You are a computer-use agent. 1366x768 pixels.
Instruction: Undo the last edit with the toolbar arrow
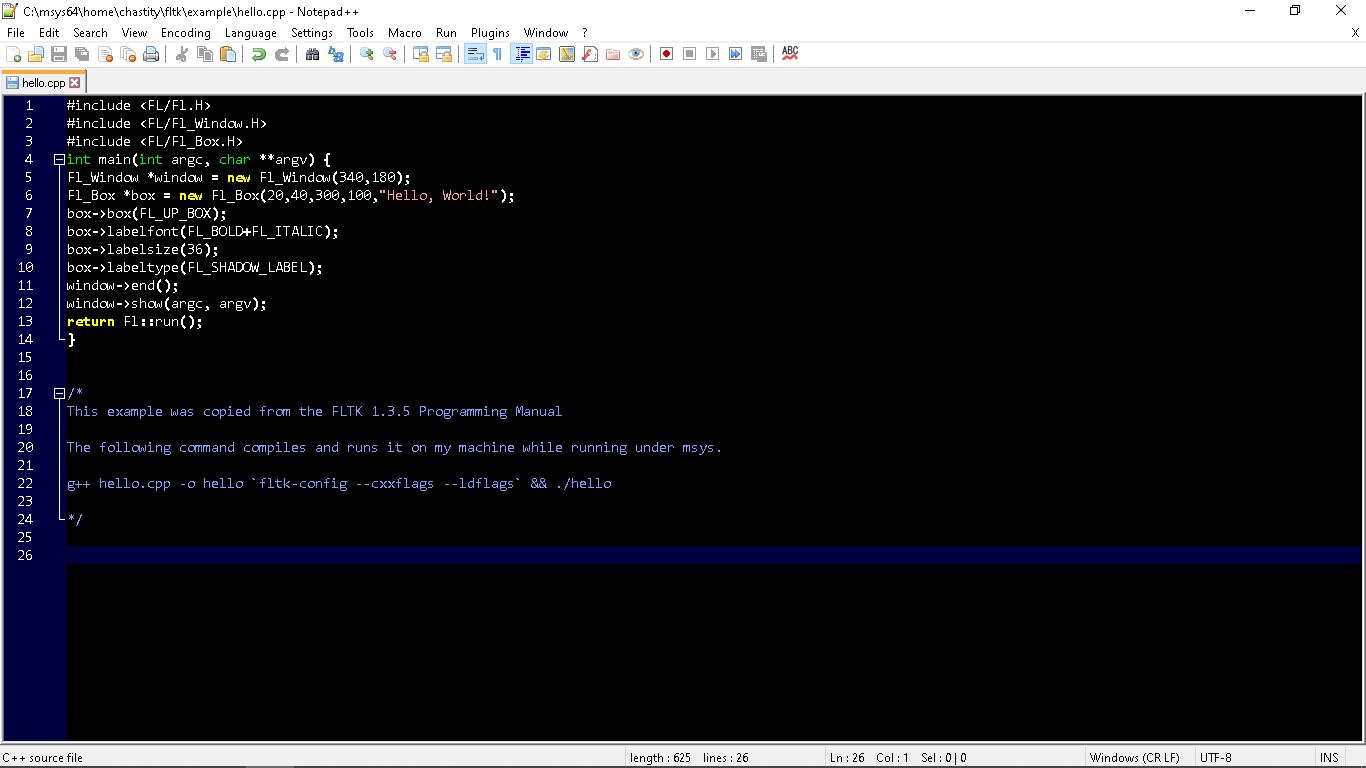coord(259,53)
